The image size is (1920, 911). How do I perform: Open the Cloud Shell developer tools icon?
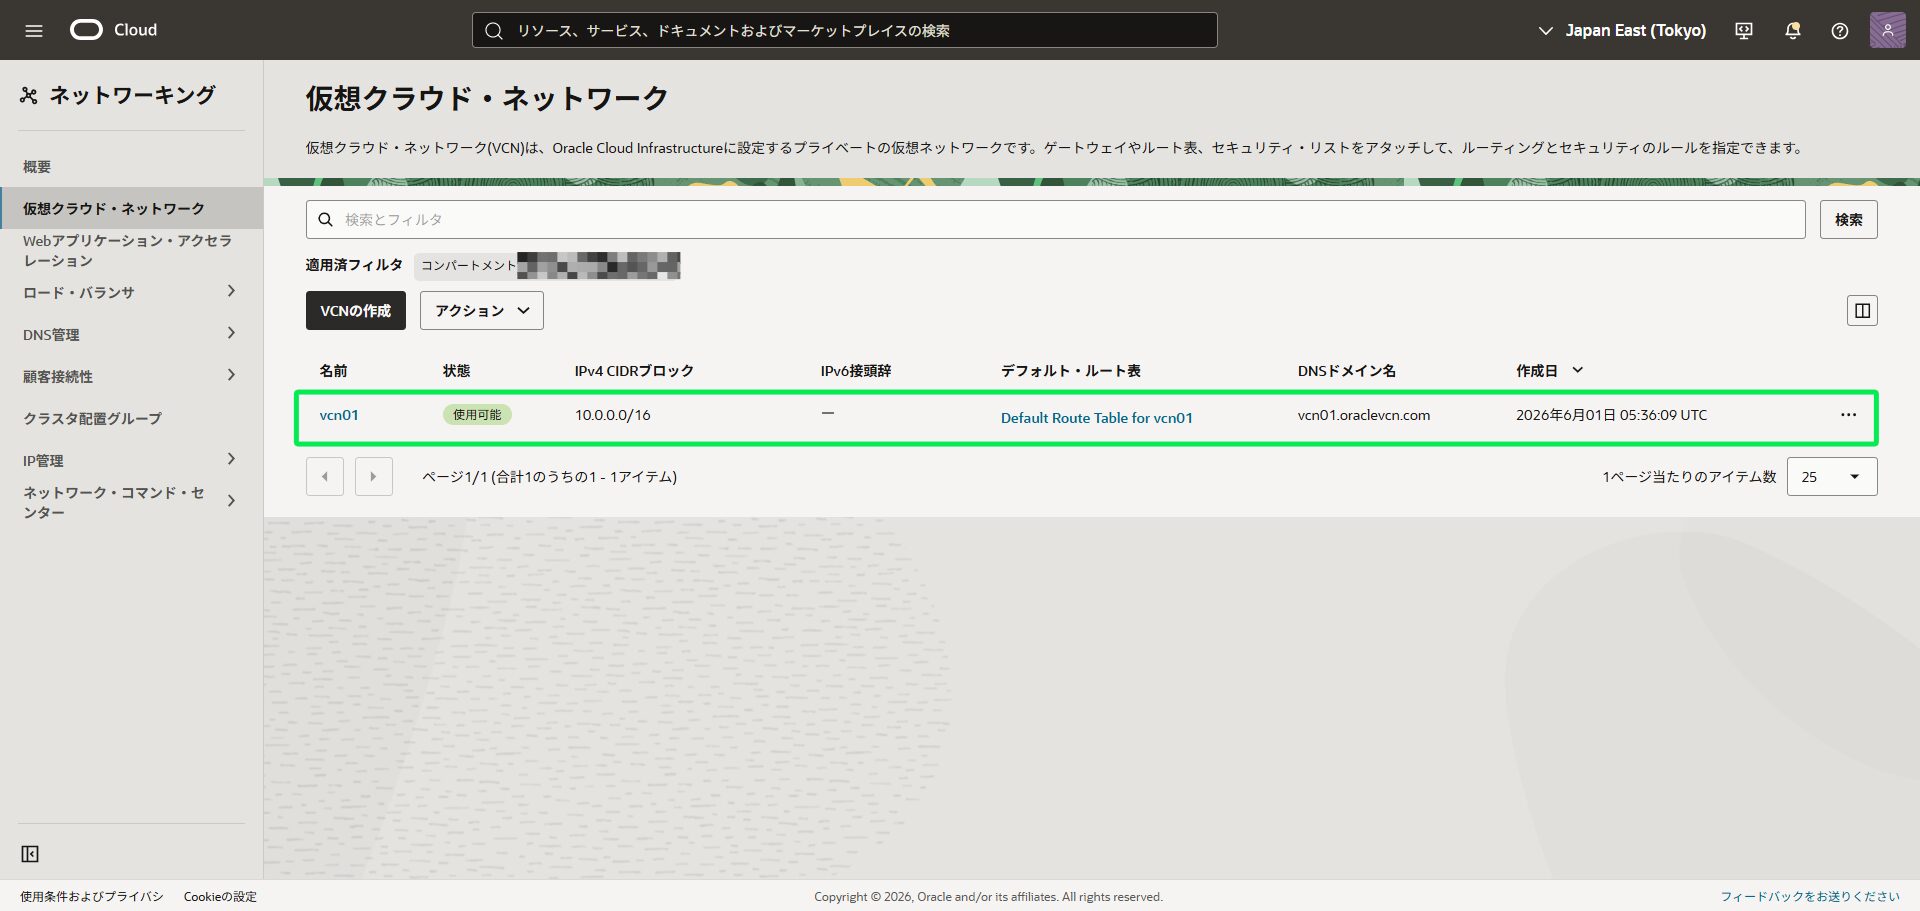pos(1744,31)
